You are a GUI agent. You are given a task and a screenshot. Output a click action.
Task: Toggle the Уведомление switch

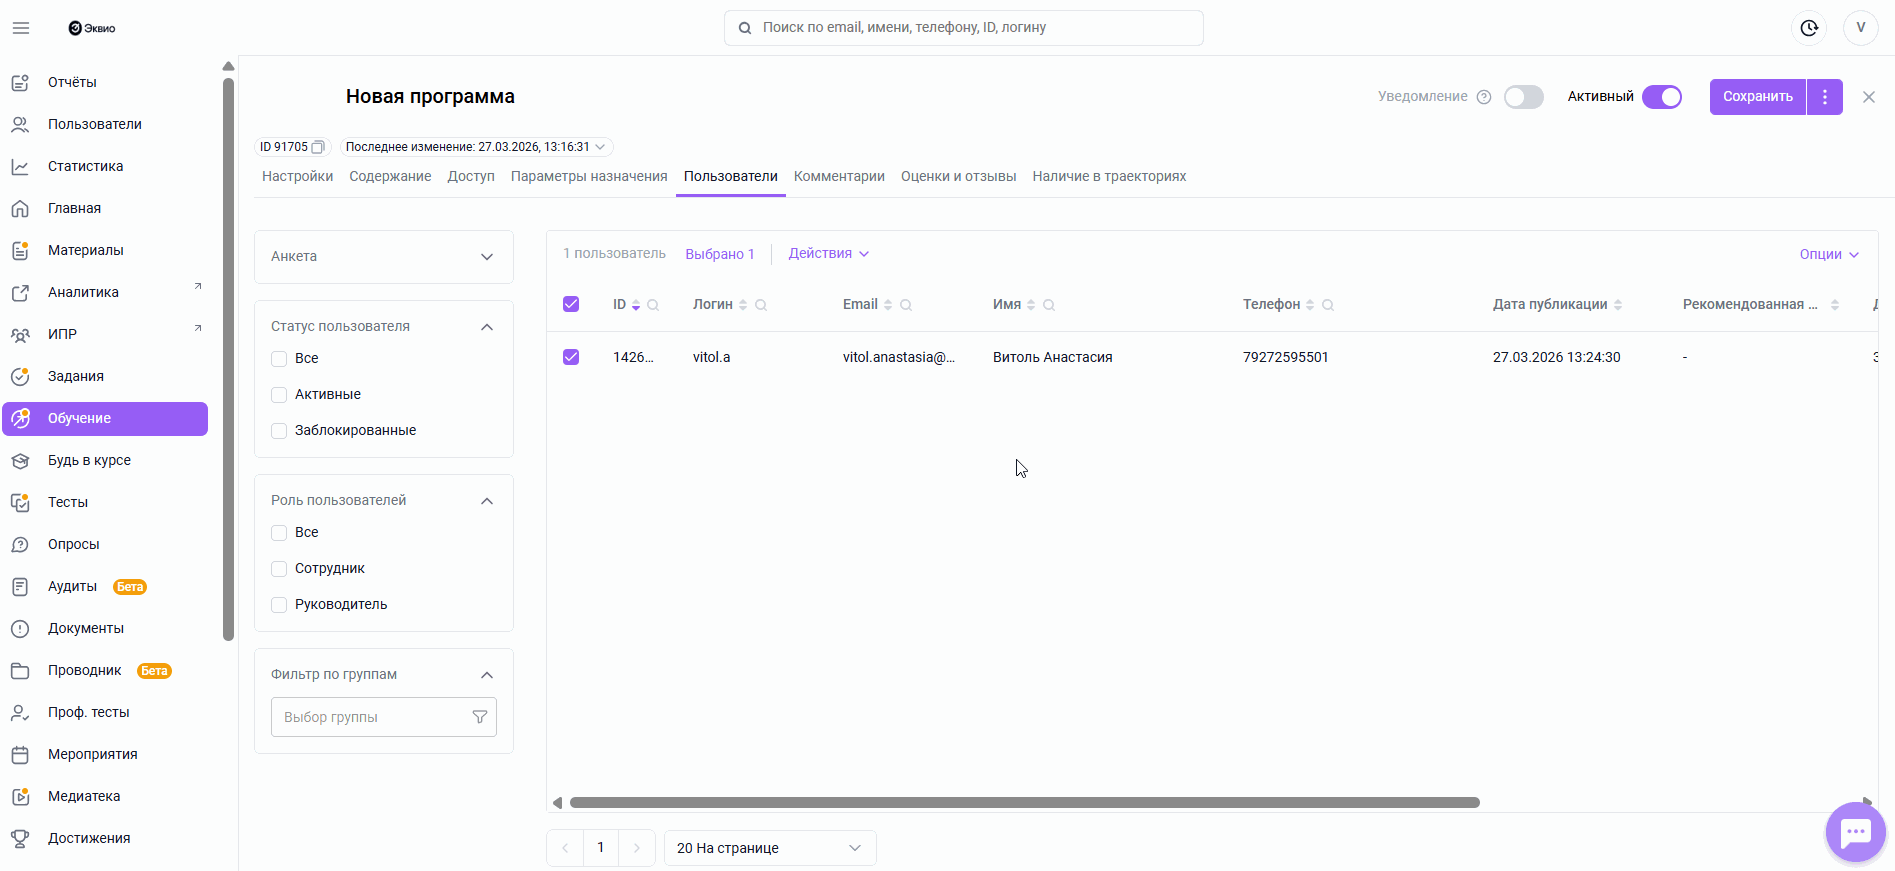[x=1523, y=97]
